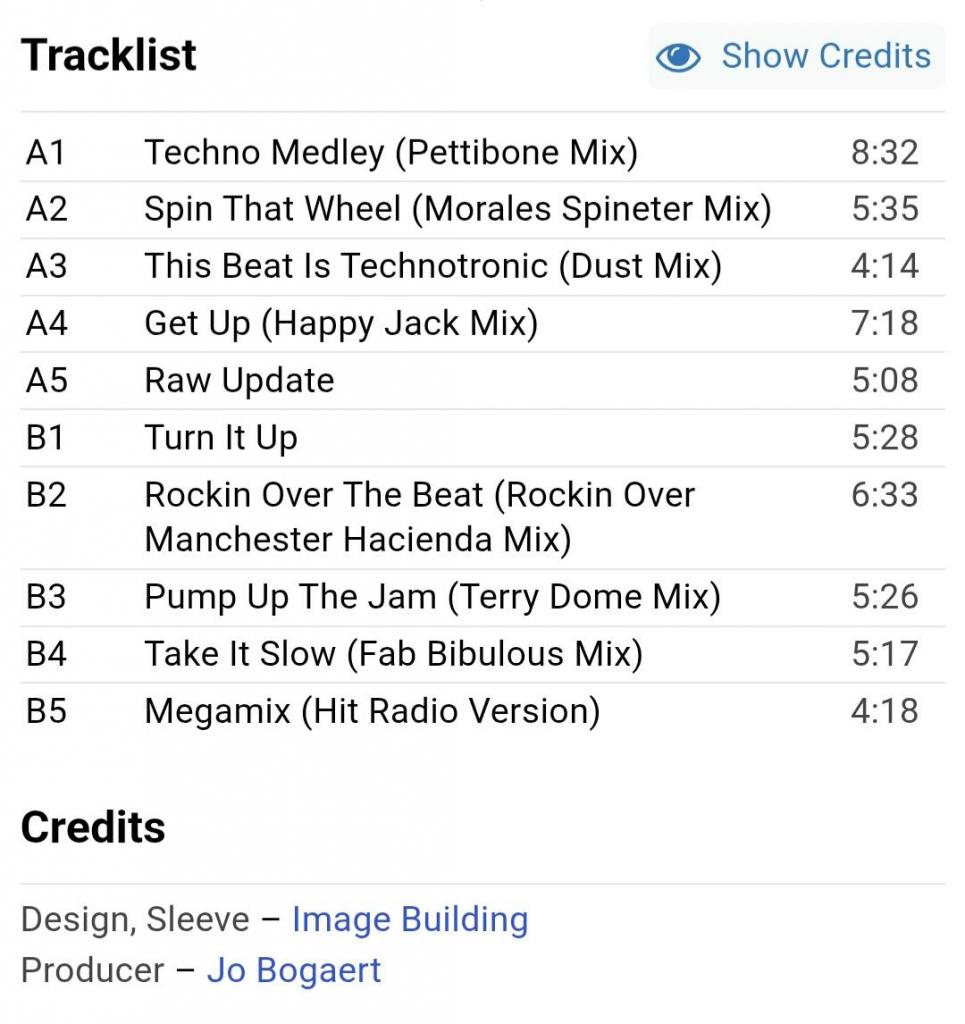Screen dimensions: 965x1024
Task: Click track This Beat Is Technotronic (Dust Mix)
Action: click(x=433, y=267)
